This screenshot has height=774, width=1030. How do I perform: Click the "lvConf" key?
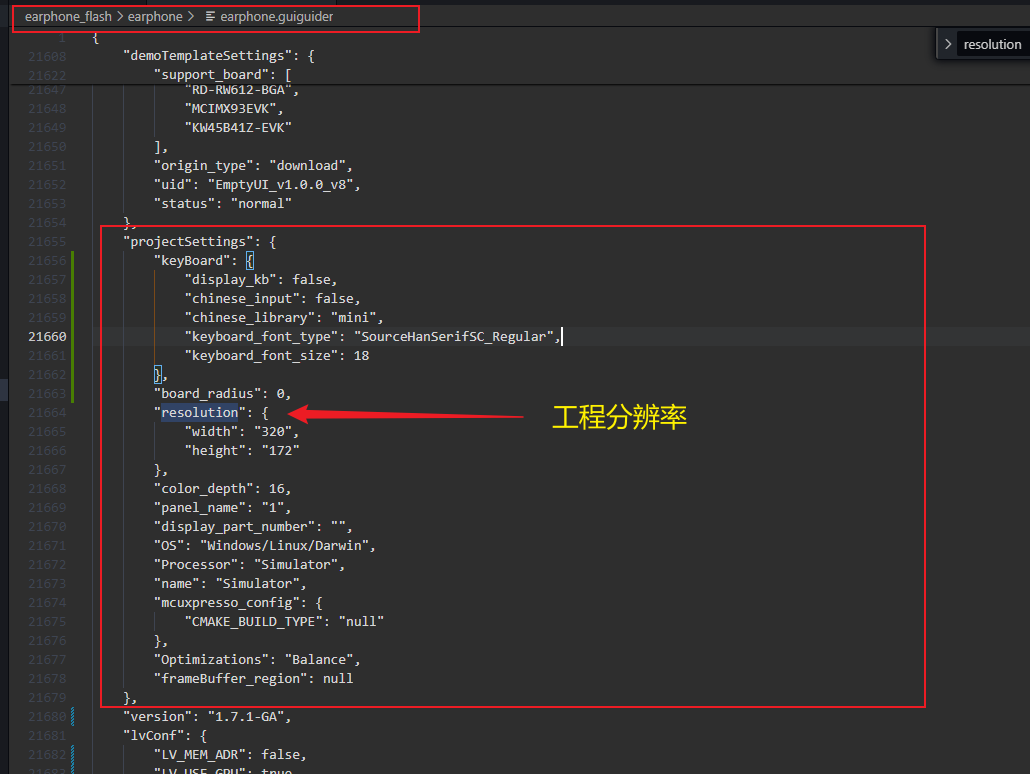click(x=154, y=736)
